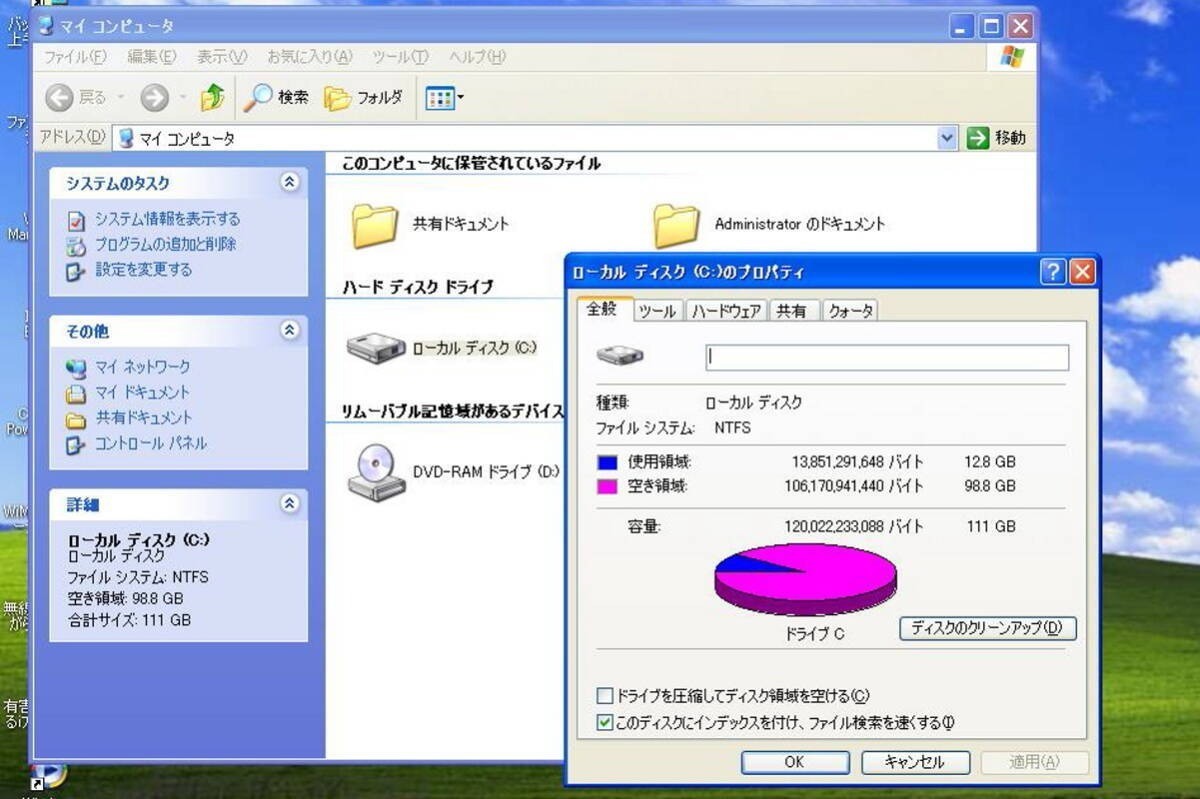Open the 表示(V) menu
Screen dimensions: 1200x799
coord(222,57)
